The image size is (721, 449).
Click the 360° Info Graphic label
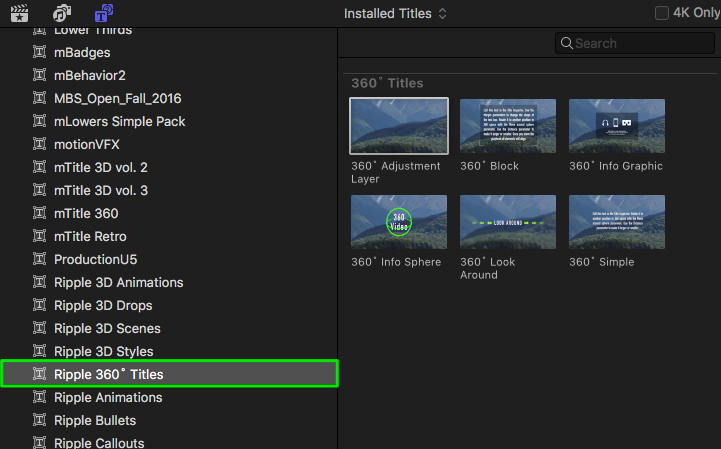click(616, 166)
